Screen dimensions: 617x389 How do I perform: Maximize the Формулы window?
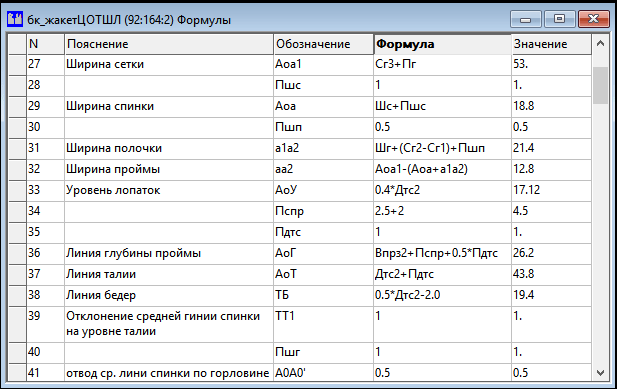coord(559,18)
